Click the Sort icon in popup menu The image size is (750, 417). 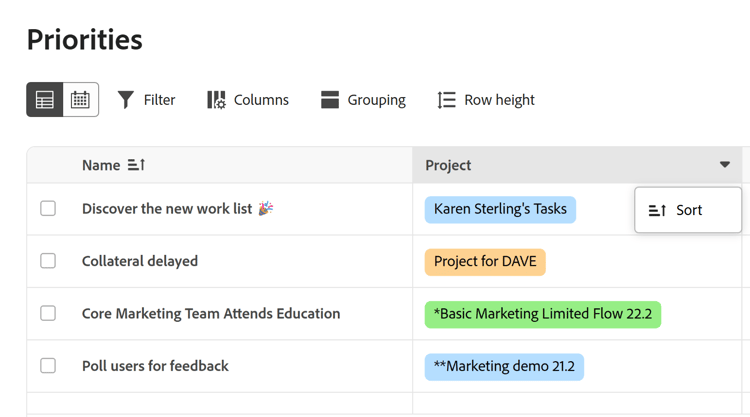coord(657,210)
